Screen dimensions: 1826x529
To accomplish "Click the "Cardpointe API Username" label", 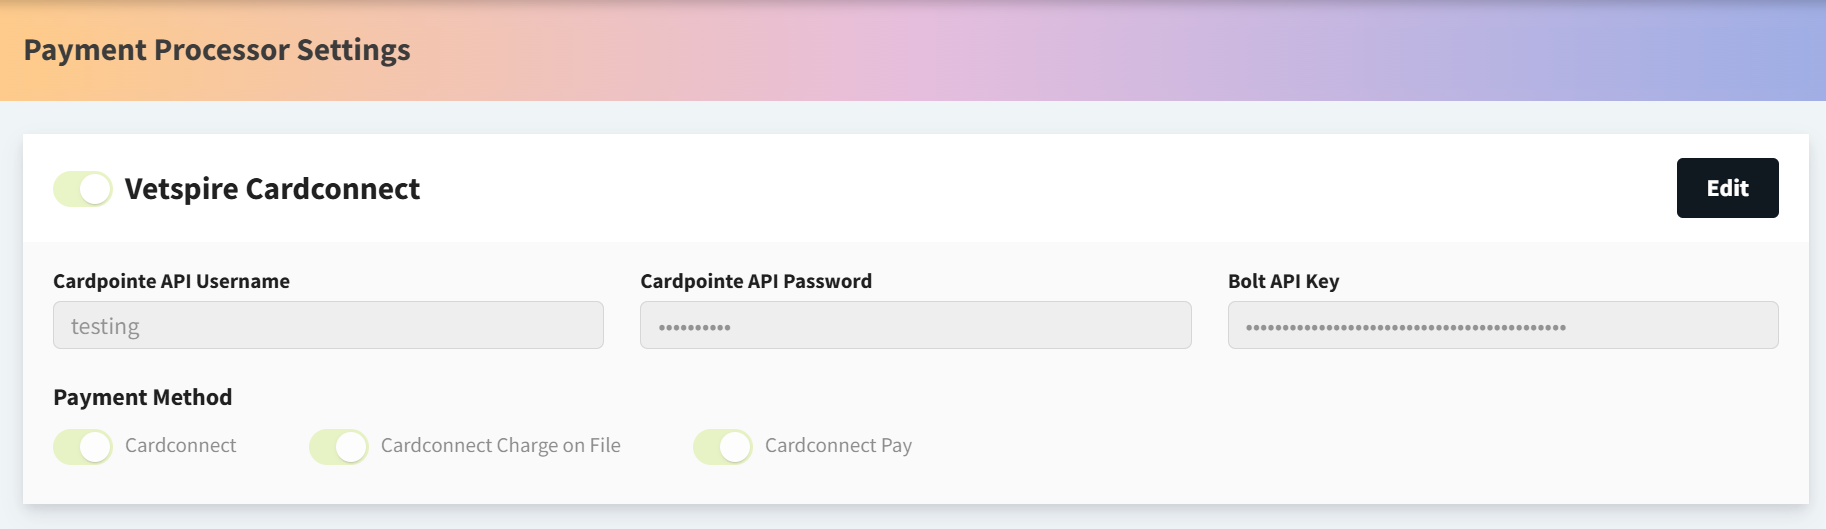I will point(171,281).
